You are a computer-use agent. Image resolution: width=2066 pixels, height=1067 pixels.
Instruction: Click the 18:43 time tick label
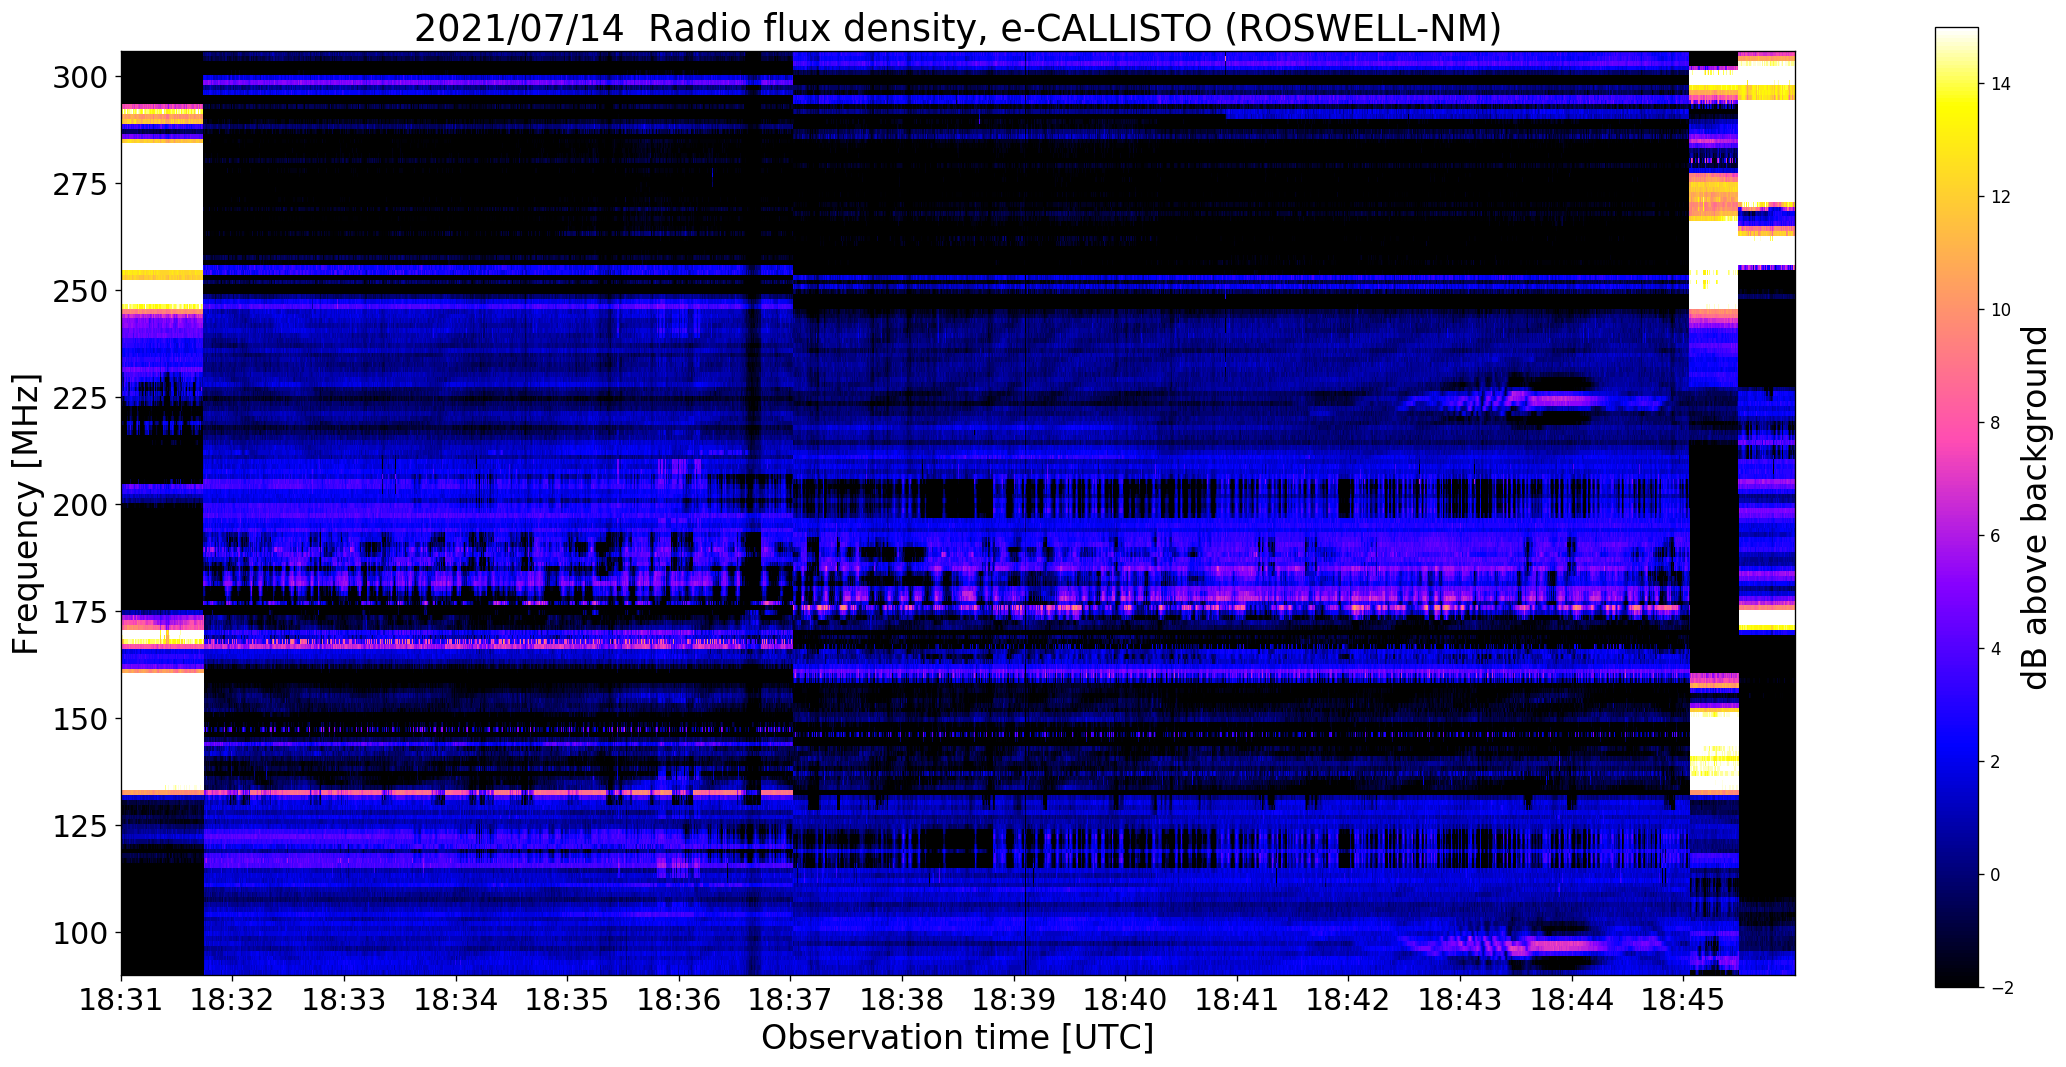tap(1460, 1000)
